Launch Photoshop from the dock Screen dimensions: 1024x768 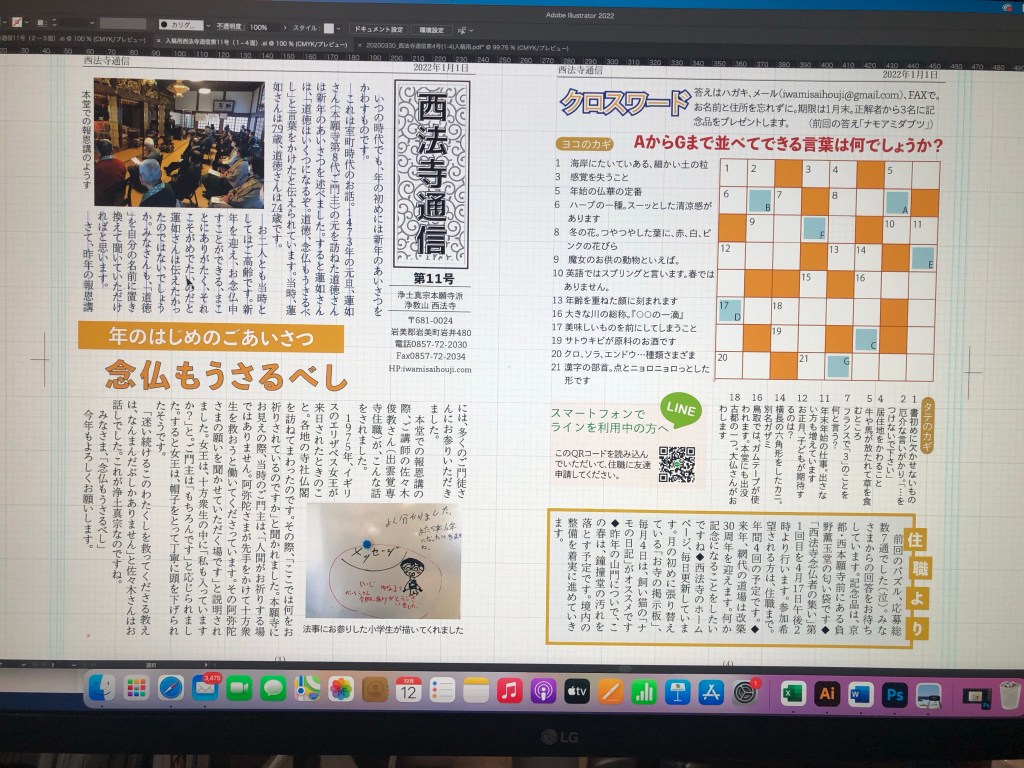[x=894, y=693]
